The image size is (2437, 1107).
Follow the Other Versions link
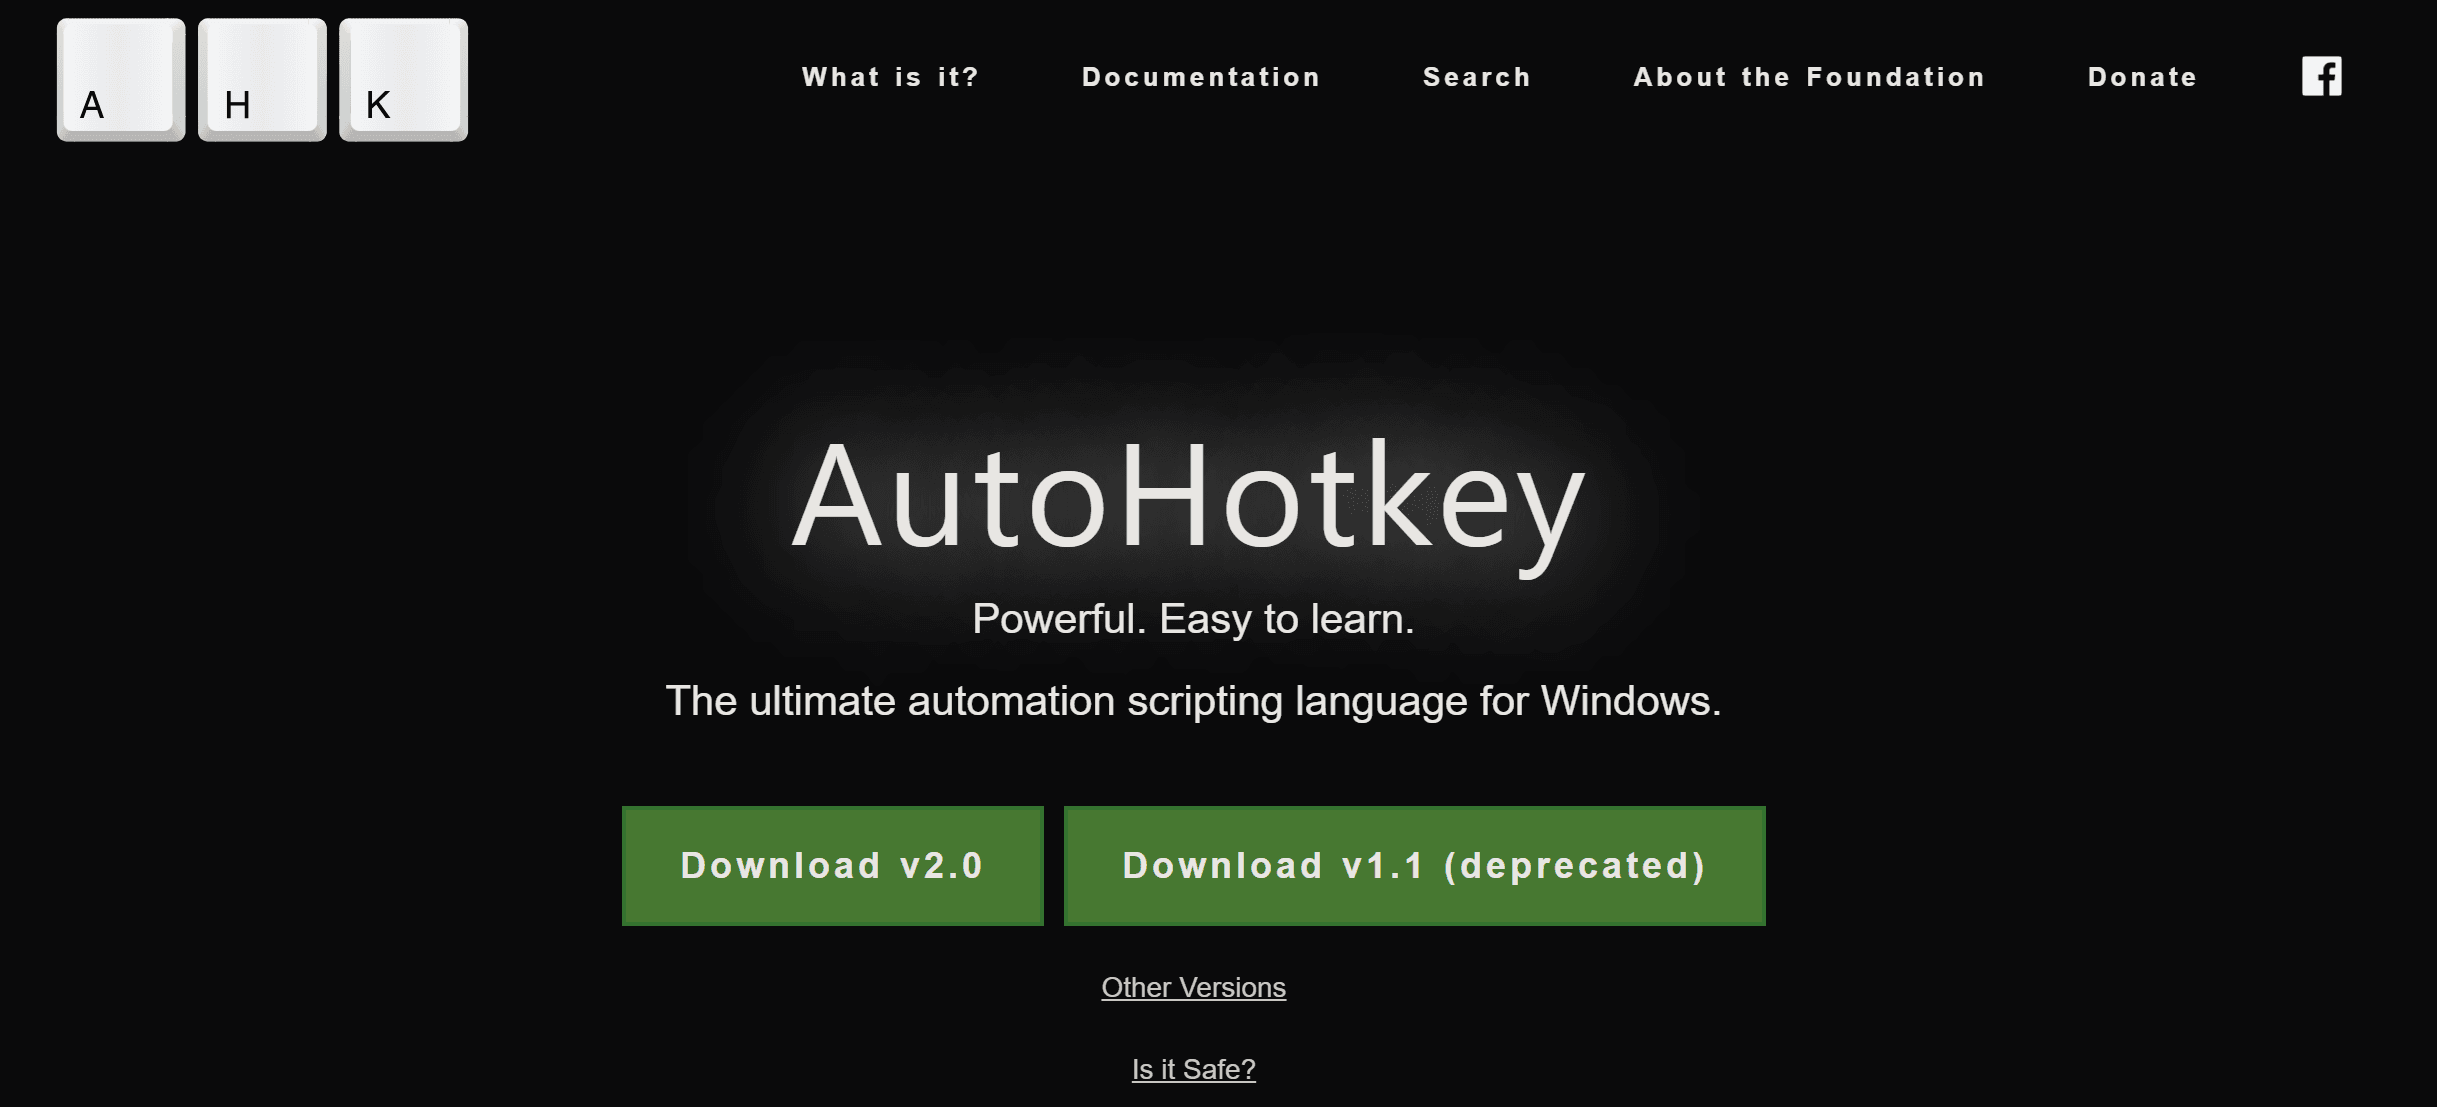pyautogui.click(x=1193, y=987)
